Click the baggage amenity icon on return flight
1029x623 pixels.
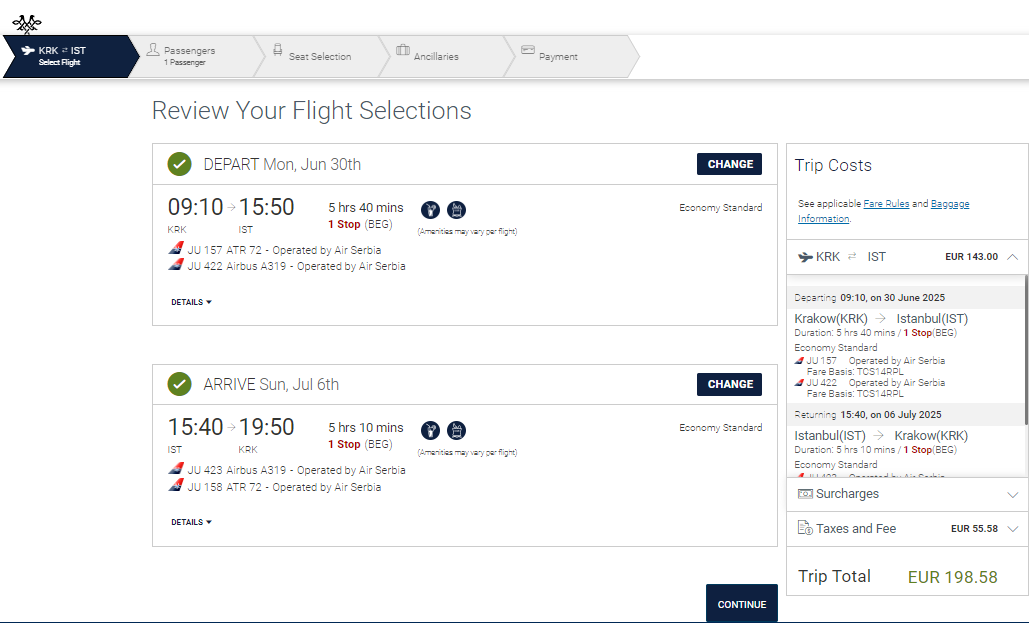[x=457, y=431]
